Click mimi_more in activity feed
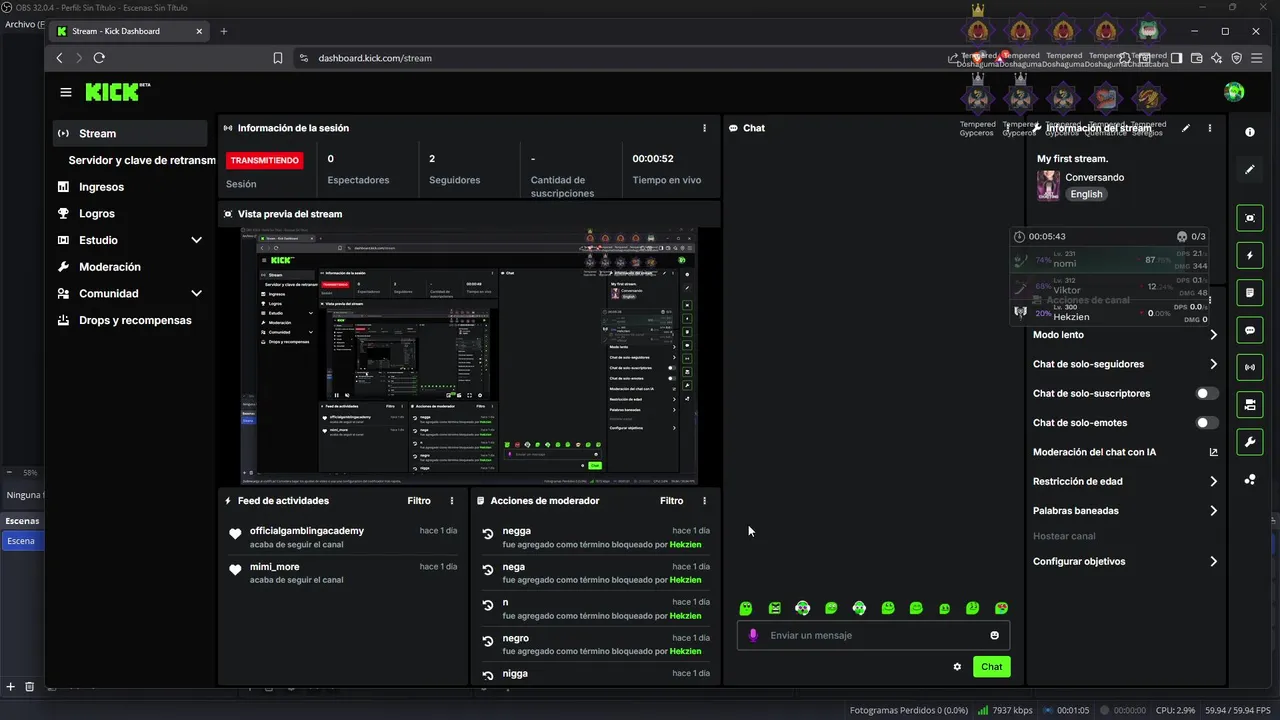 (275, 567)
